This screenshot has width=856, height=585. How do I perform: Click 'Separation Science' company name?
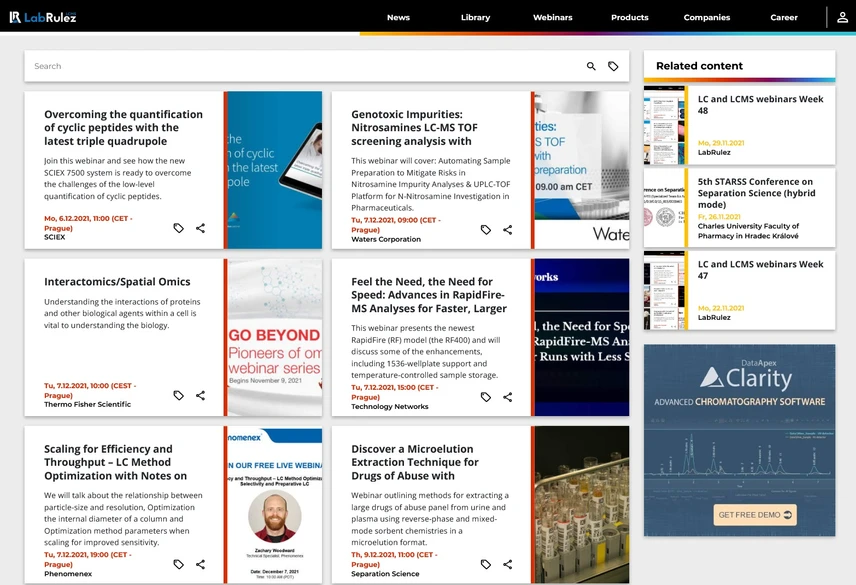(x=385, y=574)
